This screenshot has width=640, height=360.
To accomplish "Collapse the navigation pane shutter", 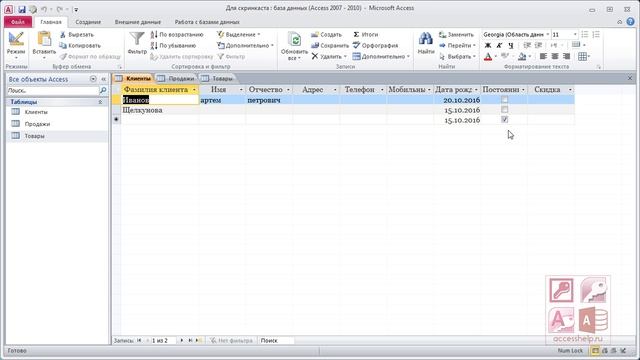I will (104, 79).
